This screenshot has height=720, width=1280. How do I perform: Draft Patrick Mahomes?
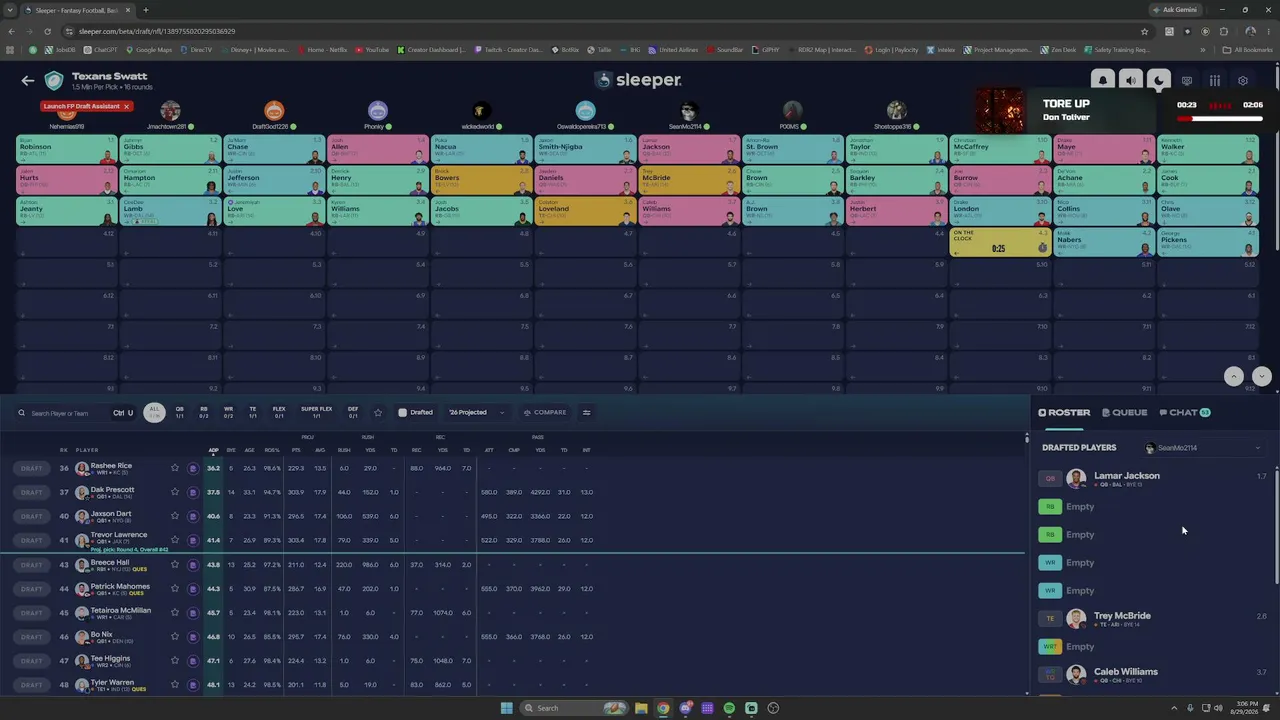pos(32,589)
